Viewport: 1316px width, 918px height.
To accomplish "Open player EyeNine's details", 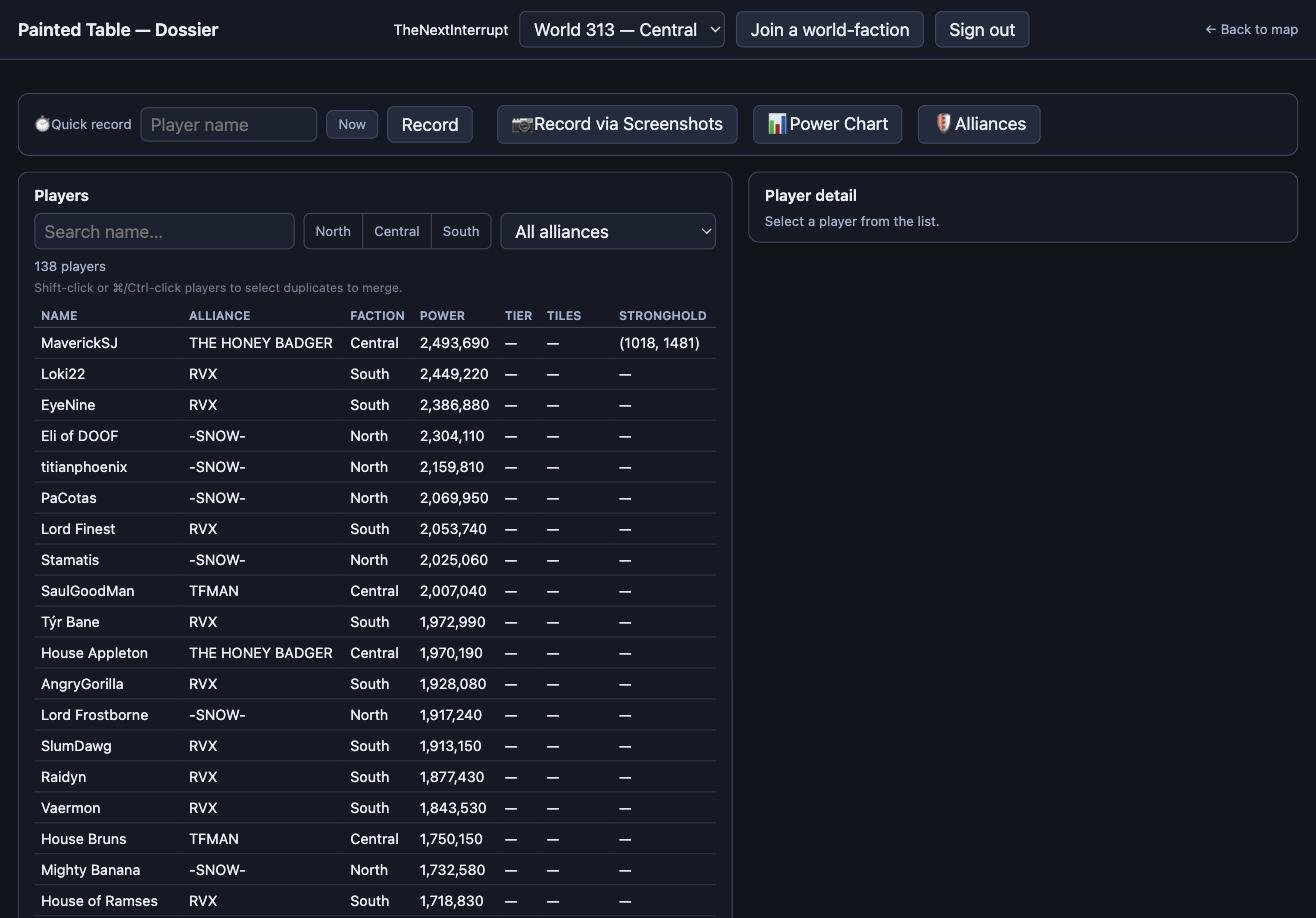I will 375,405.
